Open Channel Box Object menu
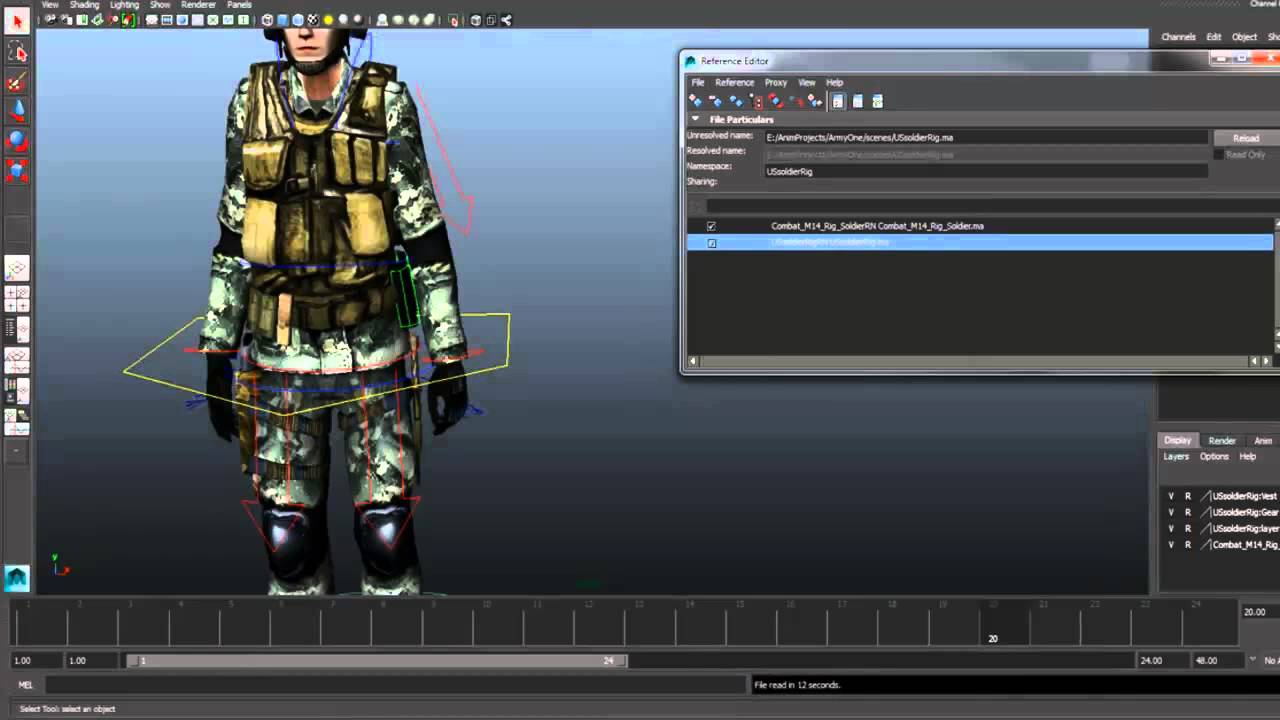1280x720 pixels. (x=1244, y=37)
